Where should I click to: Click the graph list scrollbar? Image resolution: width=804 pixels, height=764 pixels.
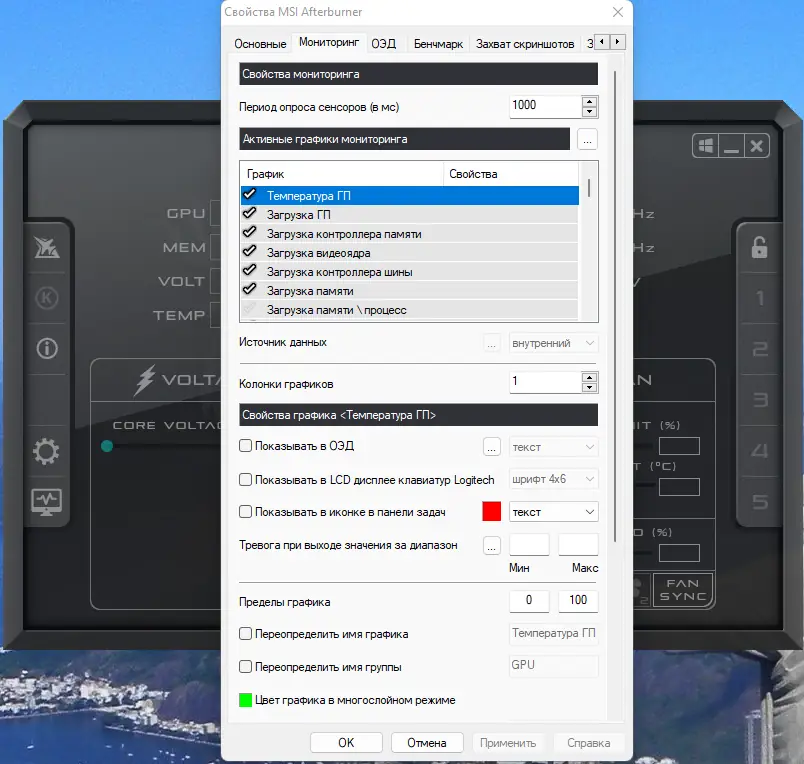[x=589, y=188]
